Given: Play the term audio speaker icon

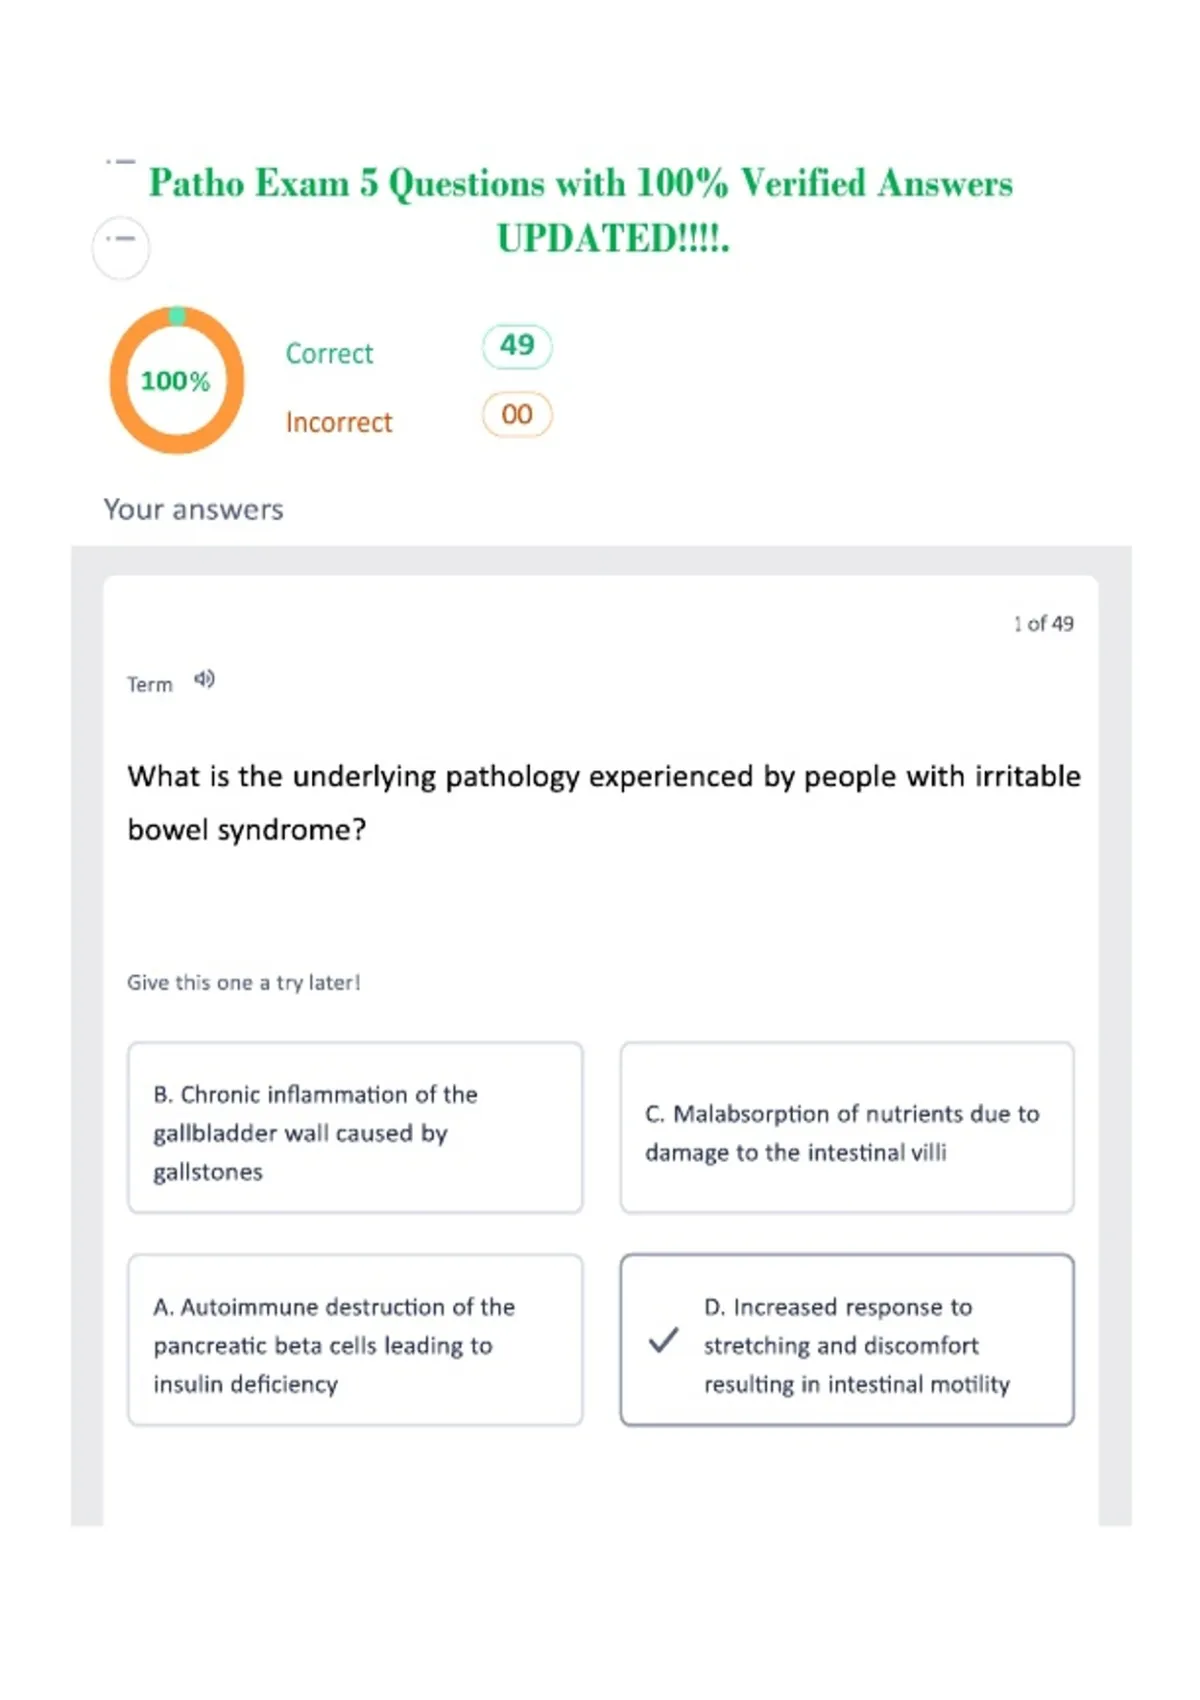Looking at the screenshot, I should 204,680.
